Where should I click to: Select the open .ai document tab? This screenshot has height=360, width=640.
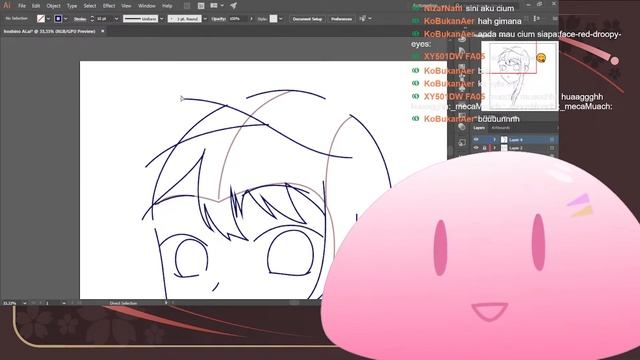point(49,31)
